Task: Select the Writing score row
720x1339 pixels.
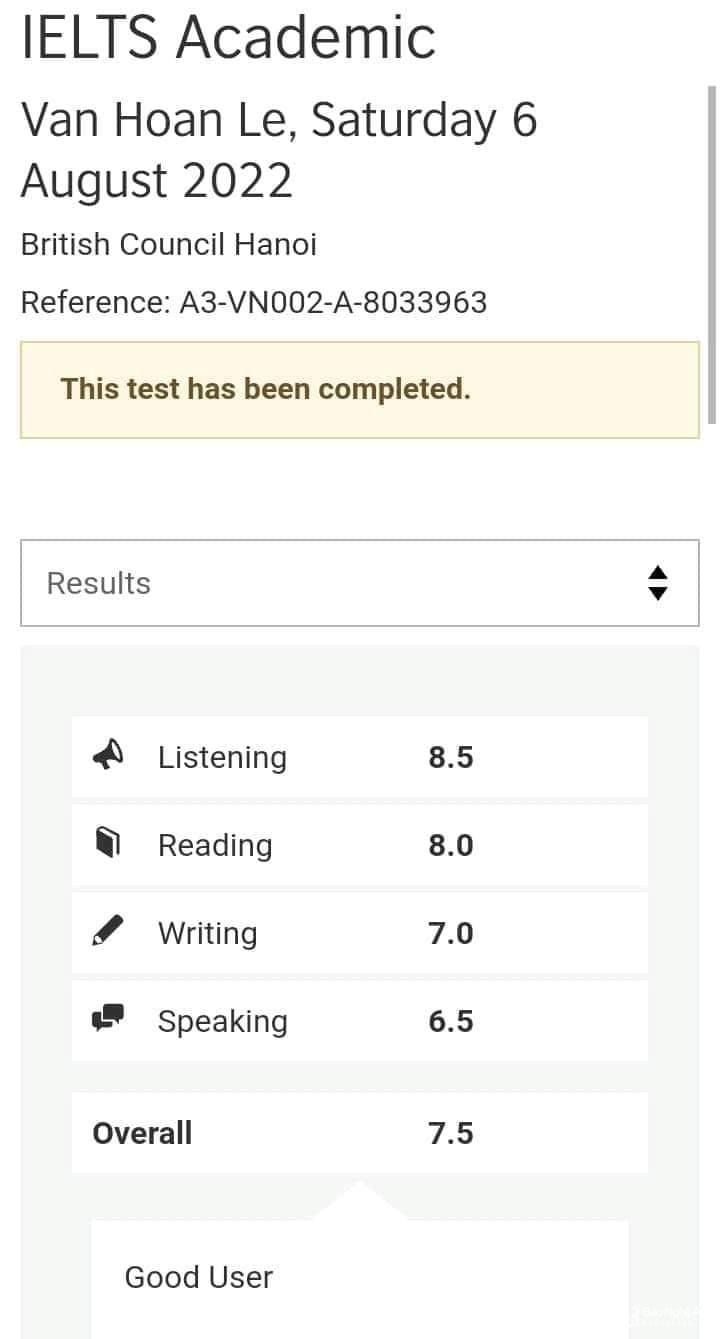Action: (x=360, y=933)
